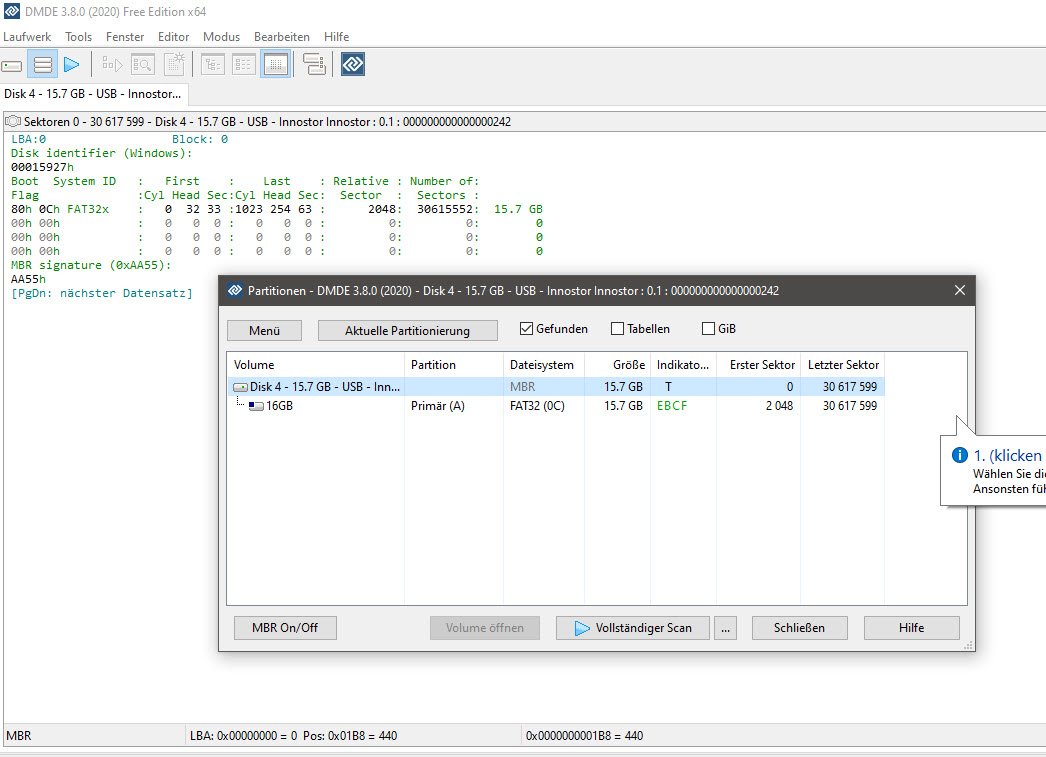The height and width of the screenshot is (757, 1046).
Task: Click the select drive toolbar icon
Action: pyautogui.click(x=12, y=65)
